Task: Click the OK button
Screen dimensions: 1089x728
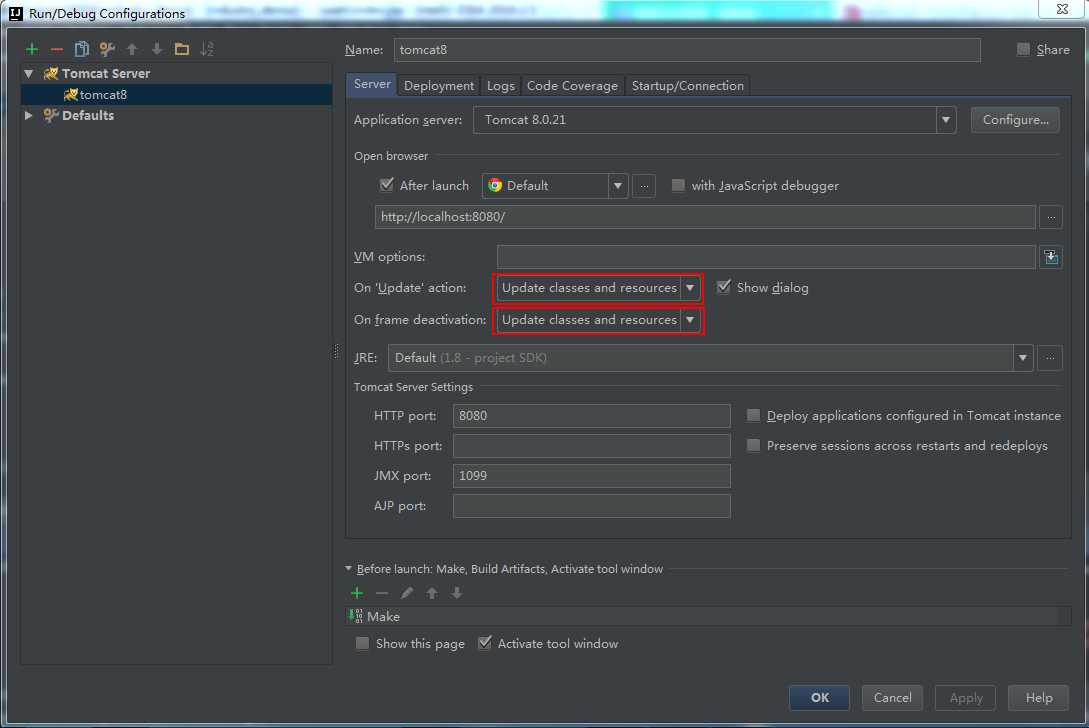Action: pyautogui.click(x=820, y=697)
